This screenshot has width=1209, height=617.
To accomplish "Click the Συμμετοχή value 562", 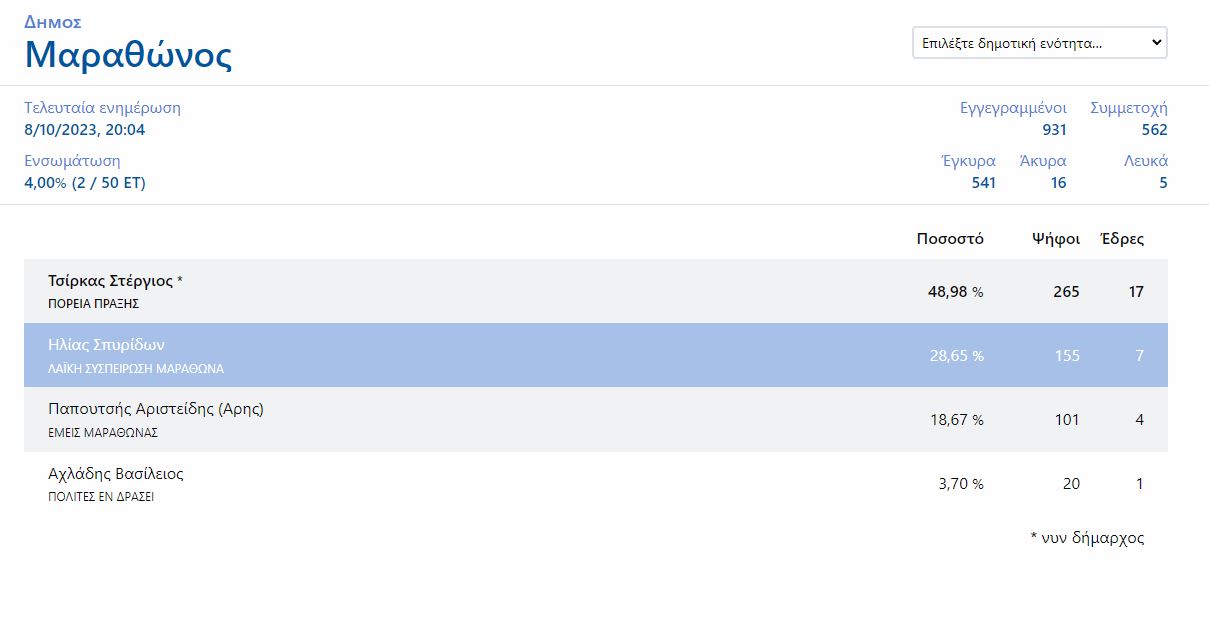I will (x=1154, y=130).
